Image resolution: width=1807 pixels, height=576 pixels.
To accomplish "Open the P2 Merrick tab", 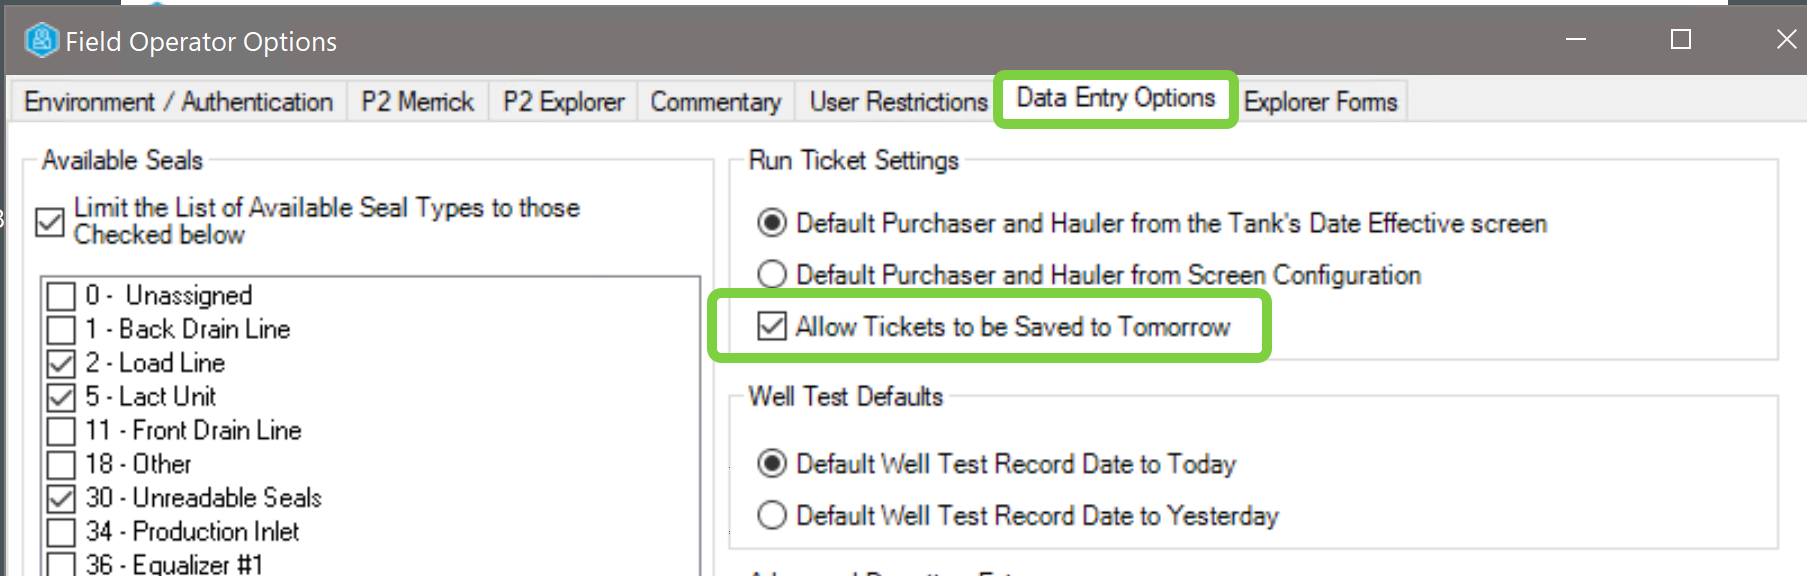I will (x=417, y=102).
